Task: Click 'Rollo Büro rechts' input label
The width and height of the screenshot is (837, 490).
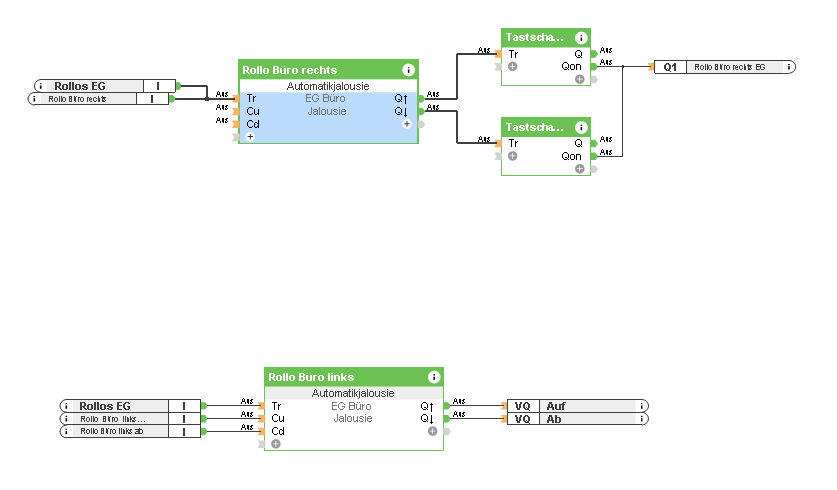Action: [77, 99]
